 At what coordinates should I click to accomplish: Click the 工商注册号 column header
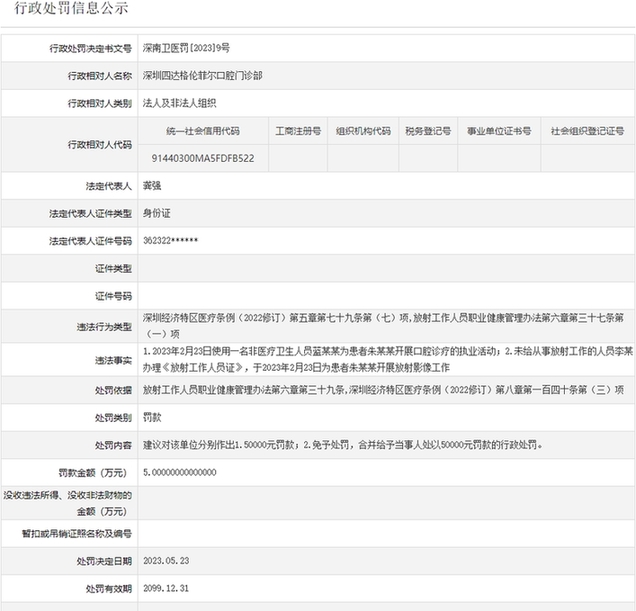click(298, 131)
